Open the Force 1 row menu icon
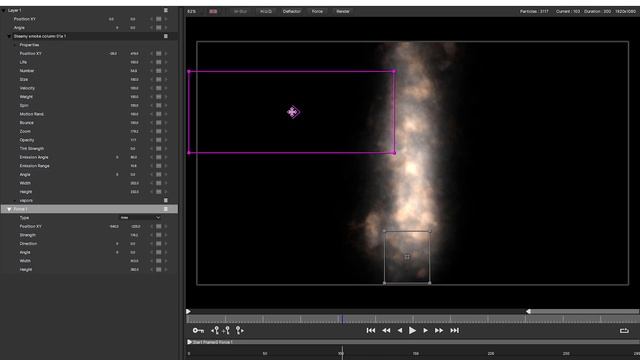The width and height of the screenshot is (640, 360). tap(166, 209)
